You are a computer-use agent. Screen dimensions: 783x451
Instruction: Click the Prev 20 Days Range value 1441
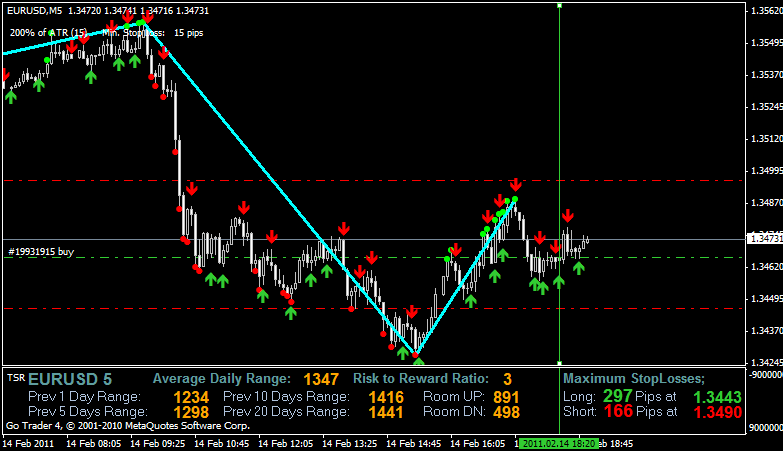[x=386, y=413]
